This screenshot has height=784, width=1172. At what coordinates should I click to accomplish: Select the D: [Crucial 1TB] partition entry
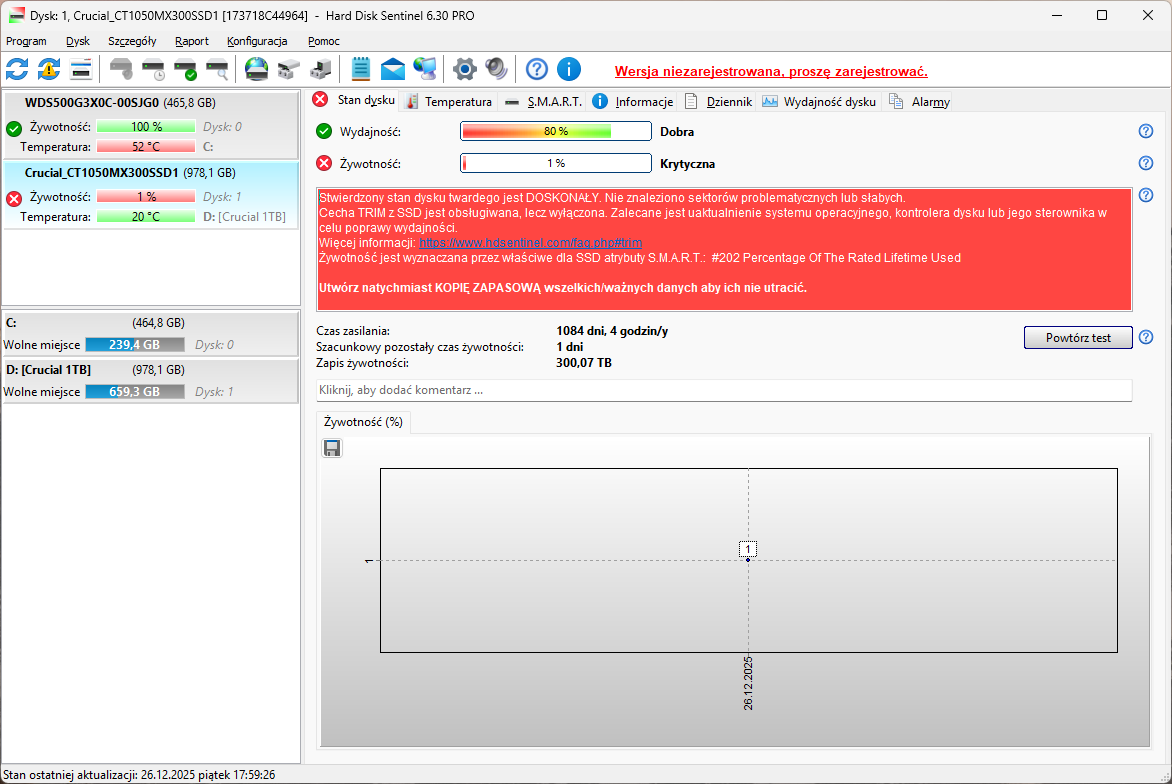tap(151, 380)
